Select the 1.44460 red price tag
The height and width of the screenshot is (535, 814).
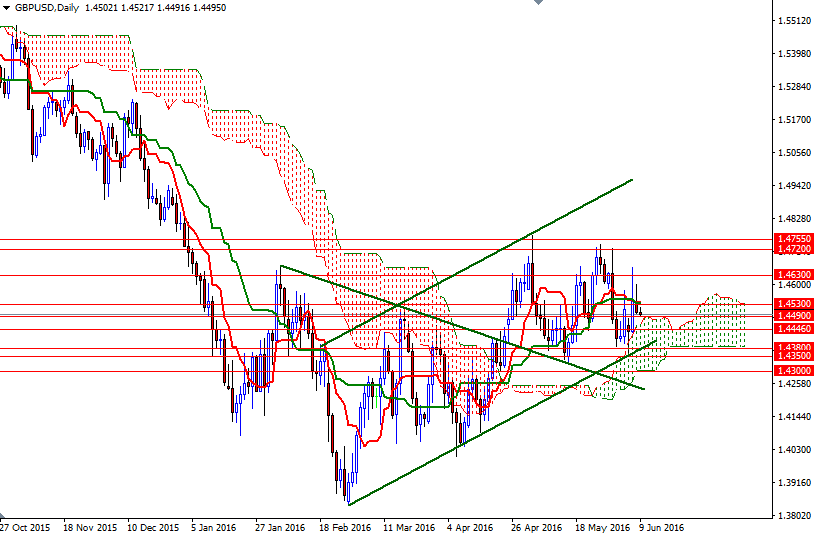793,328
